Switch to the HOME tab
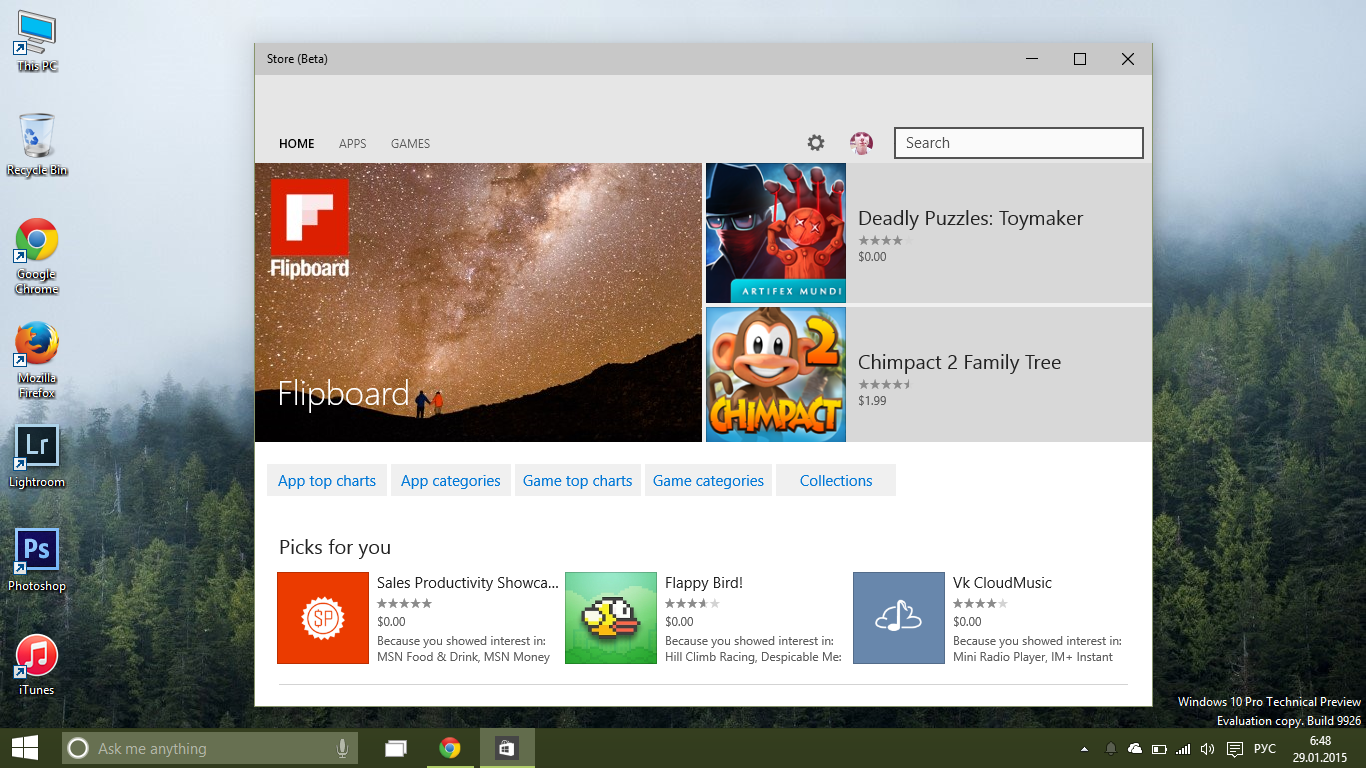 [x=297, y=144]
